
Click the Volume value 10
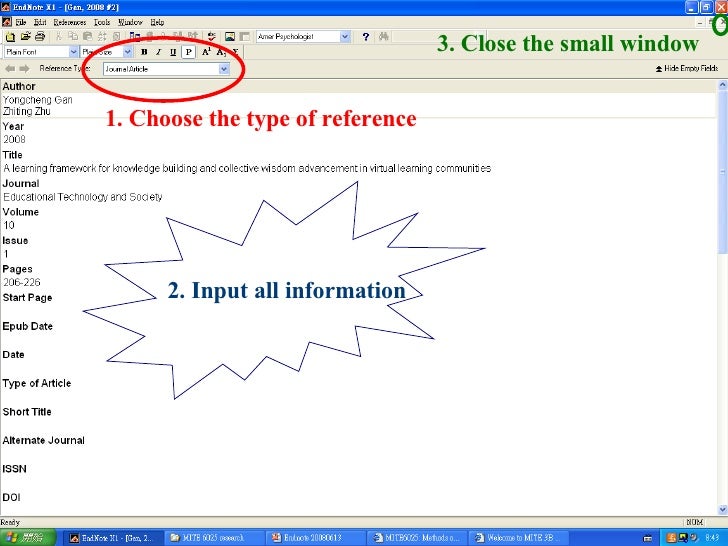click(9, 225)
